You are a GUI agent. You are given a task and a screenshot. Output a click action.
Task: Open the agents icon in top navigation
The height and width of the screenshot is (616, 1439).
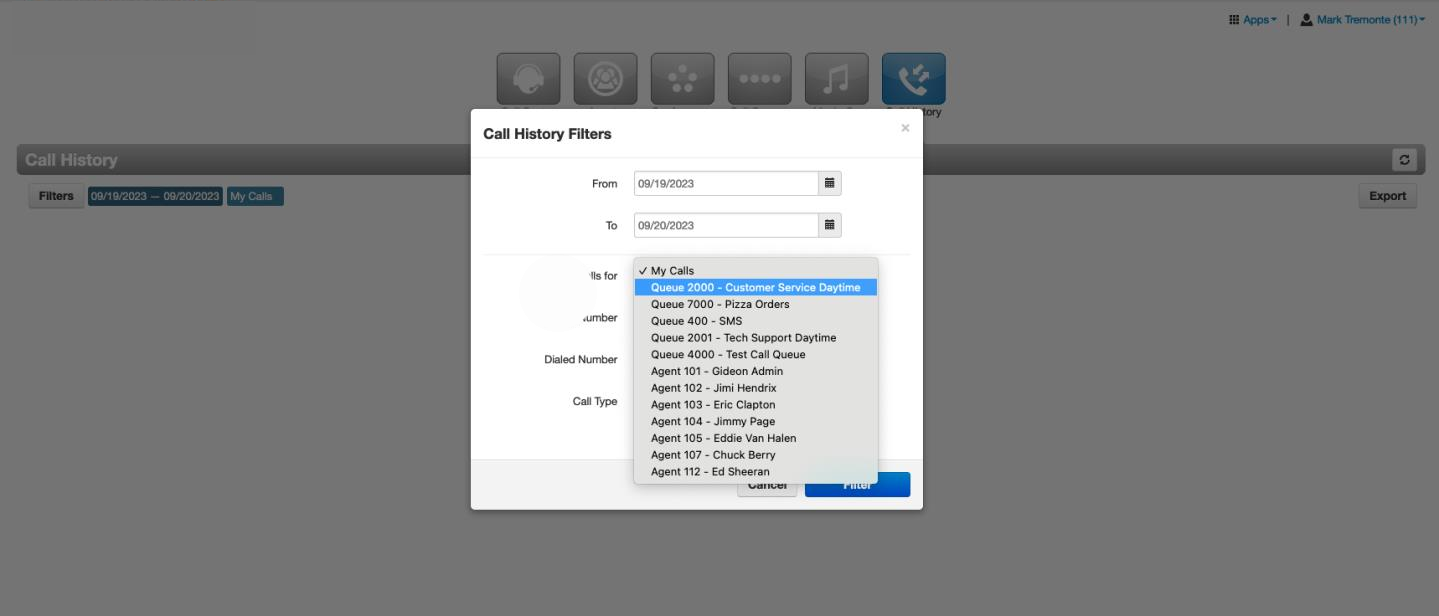(606, 79)
